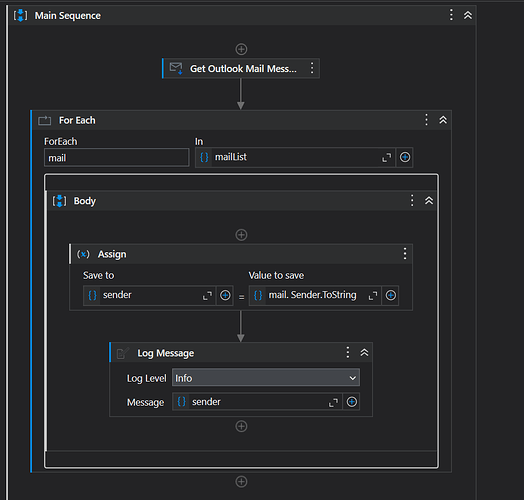Click the add activity plus above Get Outlook Mail

[x=241, y=49]
